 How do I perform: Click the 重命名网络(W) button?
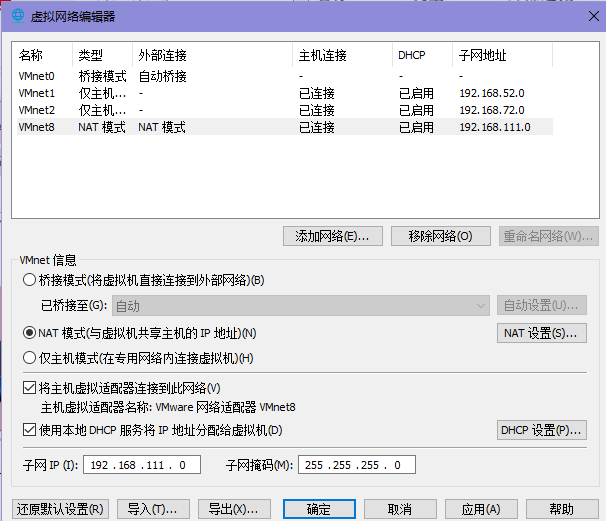point(548,236)
